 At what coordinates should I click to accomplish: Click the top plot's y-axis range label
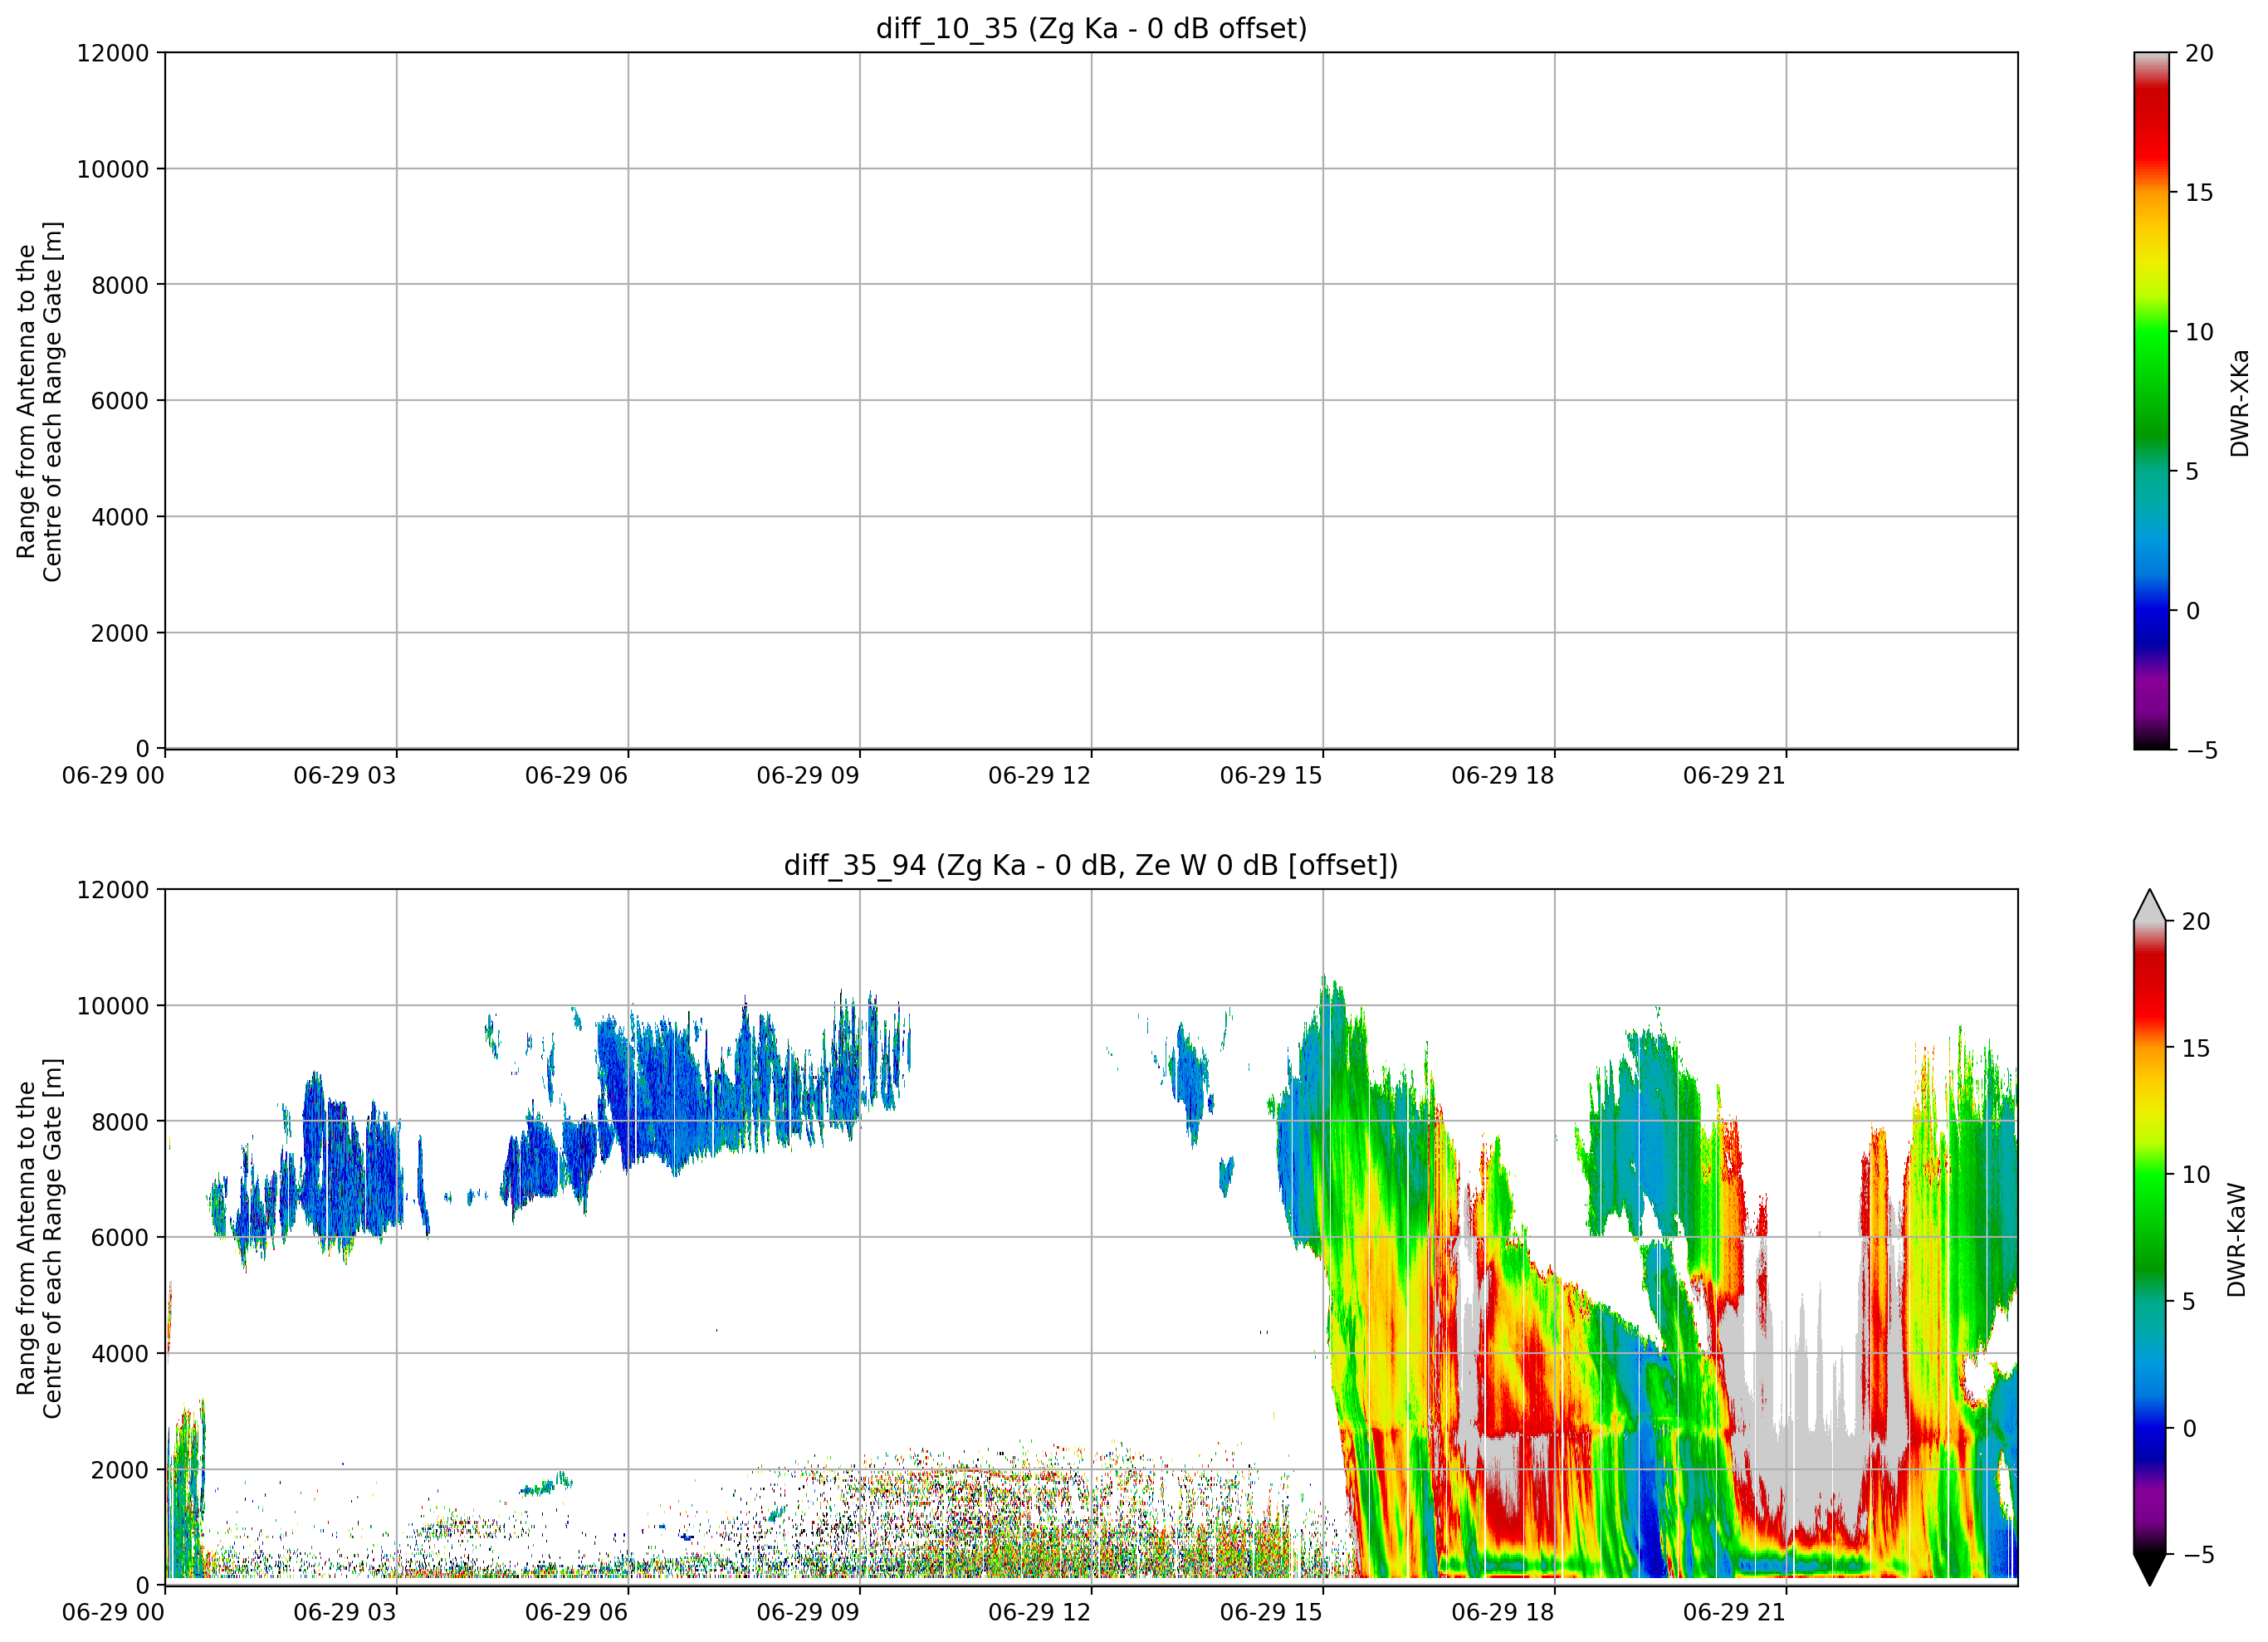(39, 401)
